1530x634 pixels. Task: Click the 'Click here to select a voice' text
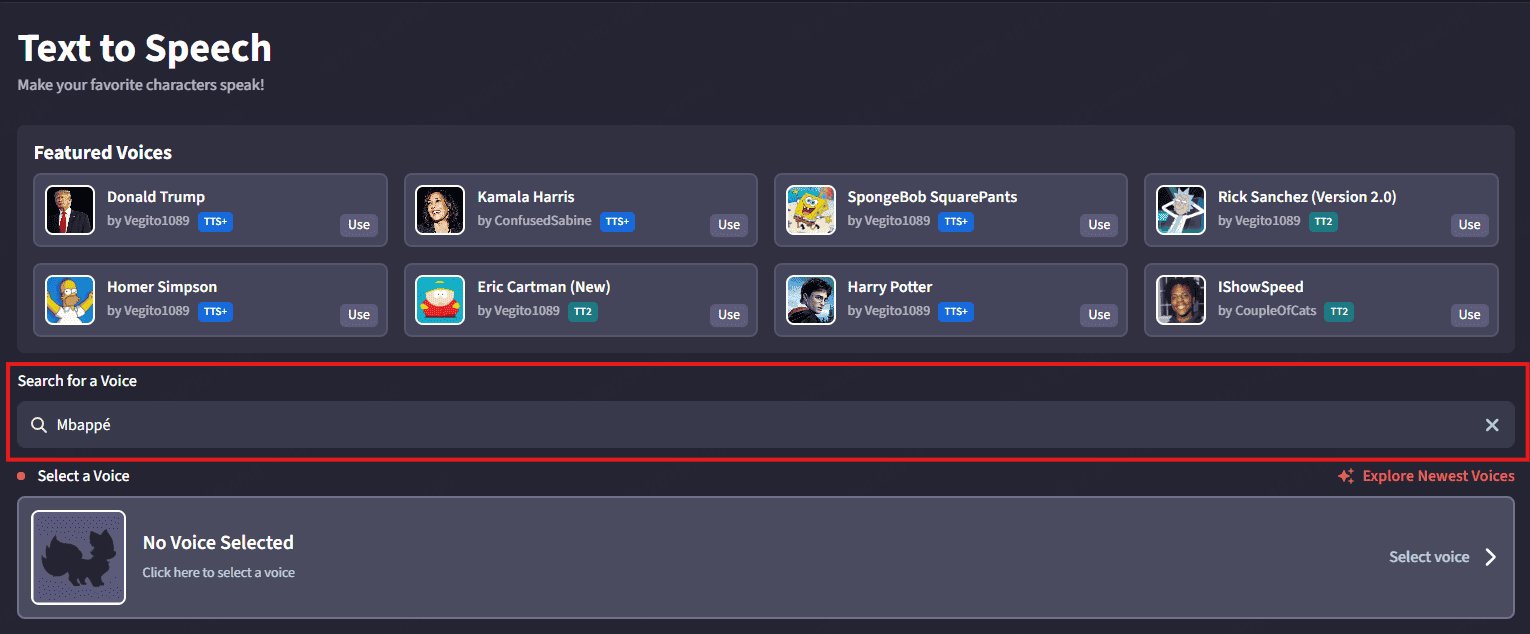point(218,573)
